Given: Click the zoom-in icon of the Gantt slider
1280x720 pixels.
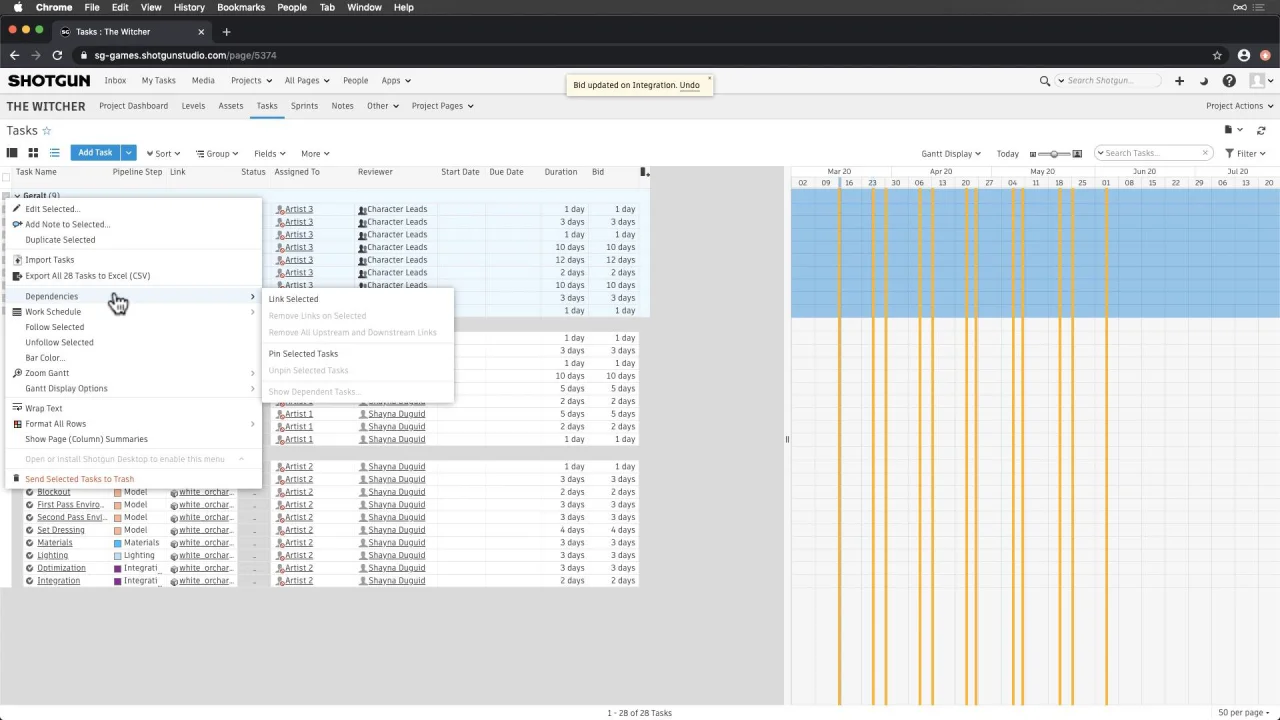Looking at the screenshot, I should pos(1077,154).
